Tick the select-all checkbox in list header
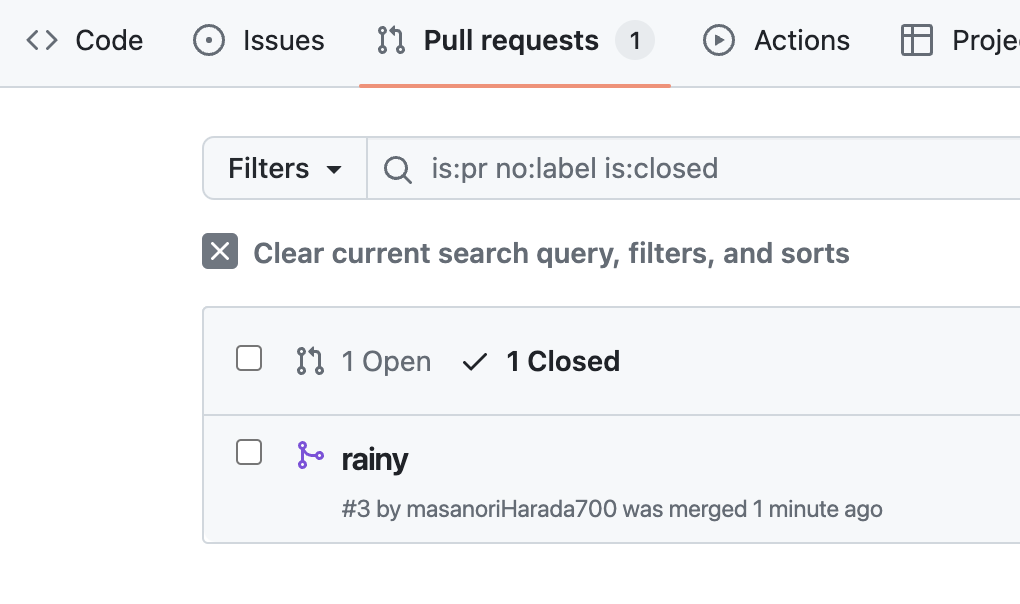The height and width of the screenshot is (604, 1020). (248, 358)
